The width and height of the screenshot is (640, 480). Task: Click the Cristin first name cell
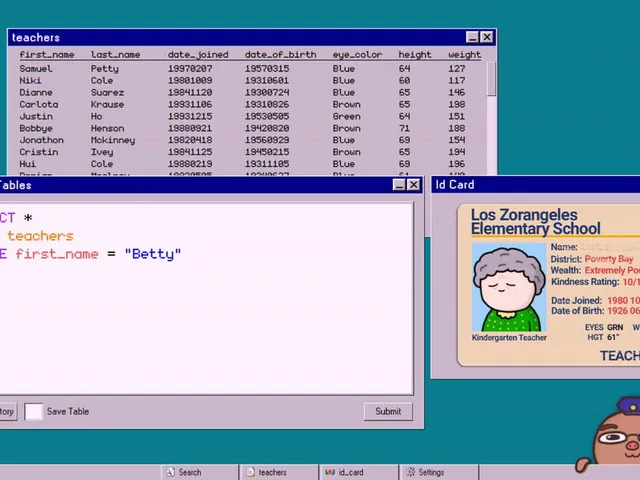39,152
